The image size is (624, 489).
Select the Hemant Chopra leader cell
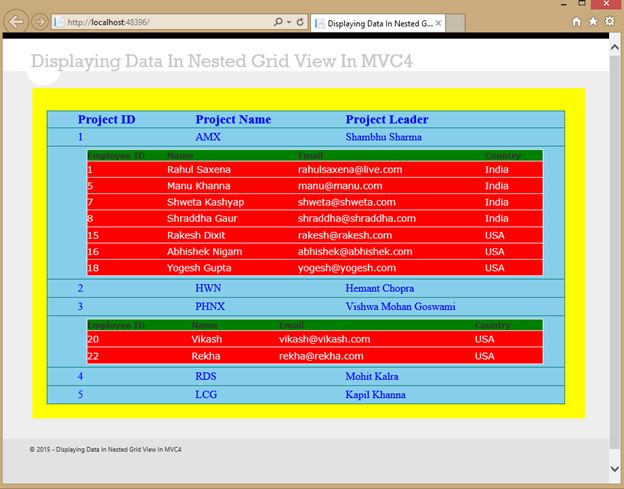click(380, 288)
